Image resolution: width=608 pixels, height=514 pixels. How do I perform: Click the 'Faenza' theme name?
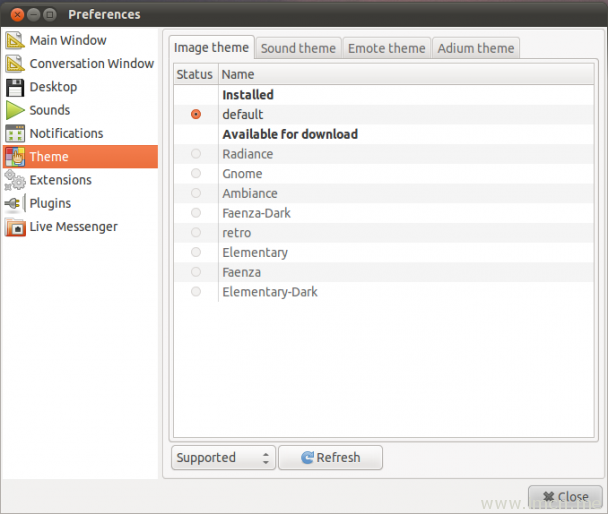click(x=242, y=273)
